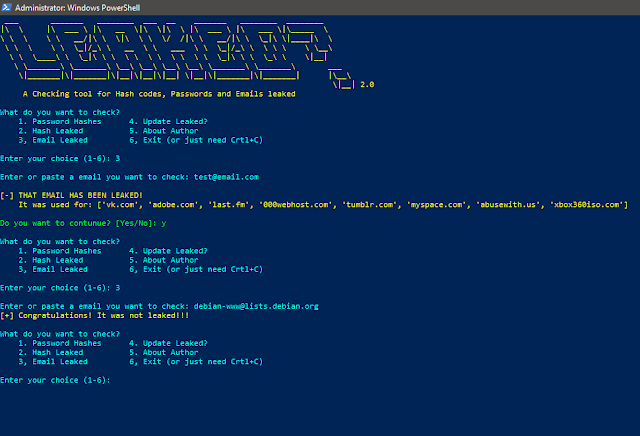Click 'adobe.com' in the leaked sites list
Image resolution: width=640 pixels, height=436 pixels.
[173, 205]
